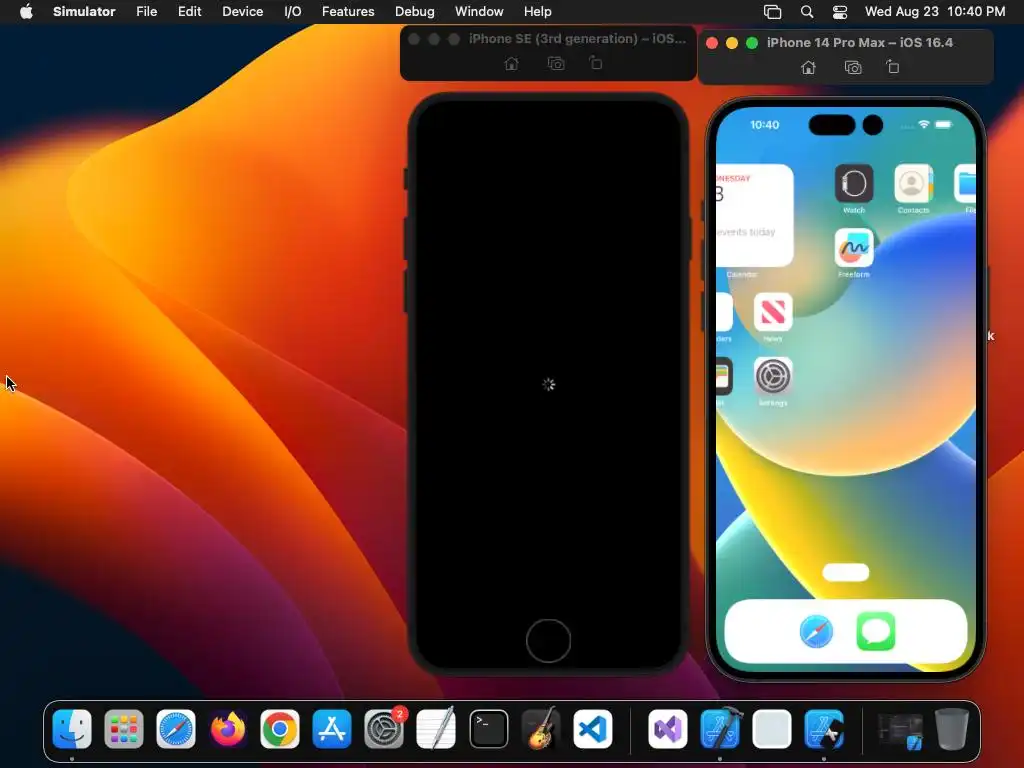Open iOS Settings app on the simulator

coord(773,376)
